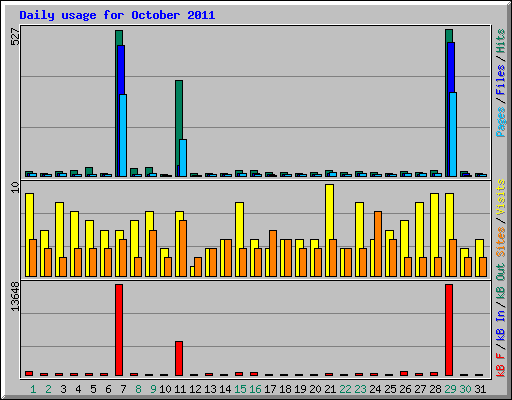The height and width of the screenshot is (400, 512).
Task: Click the cyan Pages bar for day 7
Action: 123,135
